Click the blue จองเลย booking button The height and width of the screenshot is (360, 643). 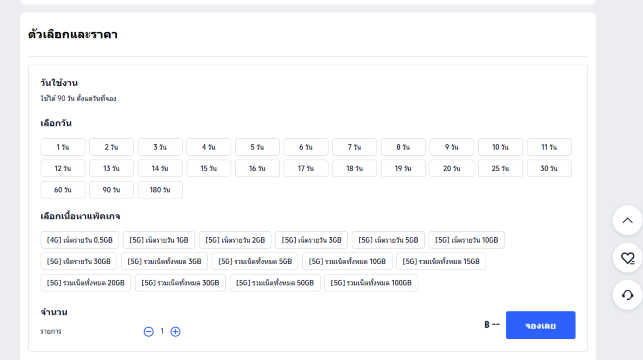[540, 325]
